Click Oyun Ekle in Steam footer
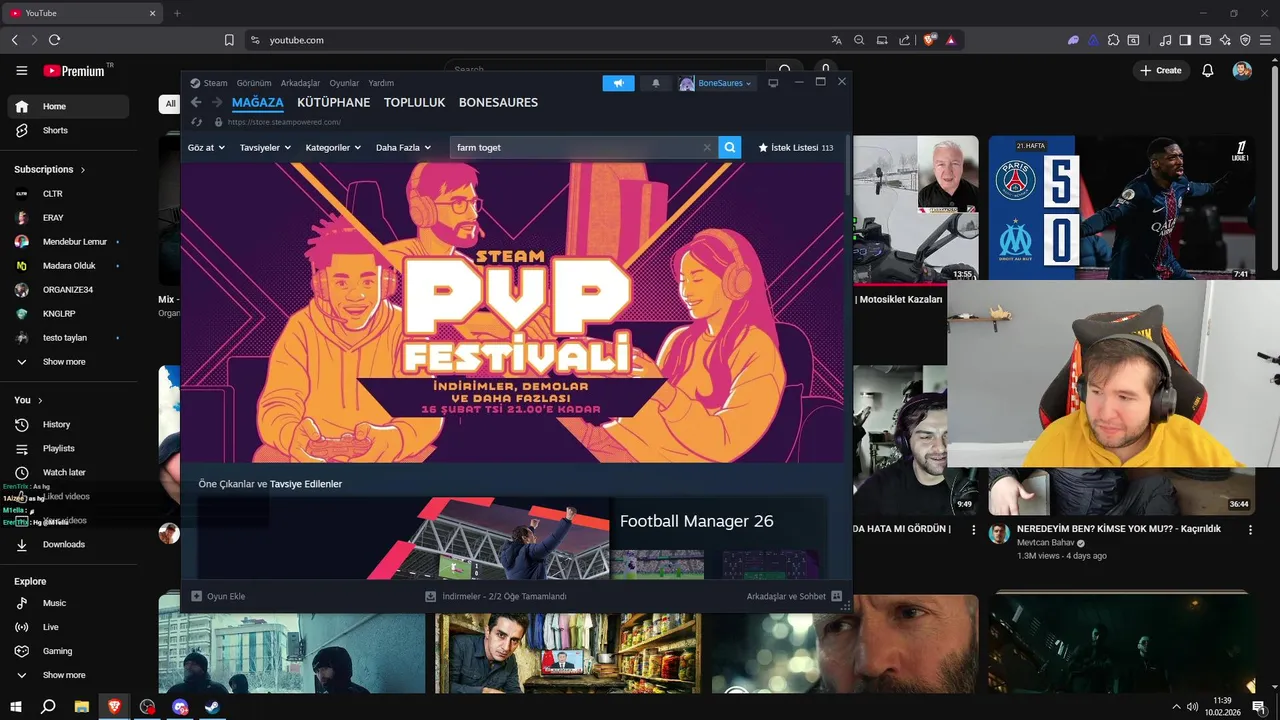This screenshot has width=1280, height=720. pyautogui.click(x=218, y=596)
